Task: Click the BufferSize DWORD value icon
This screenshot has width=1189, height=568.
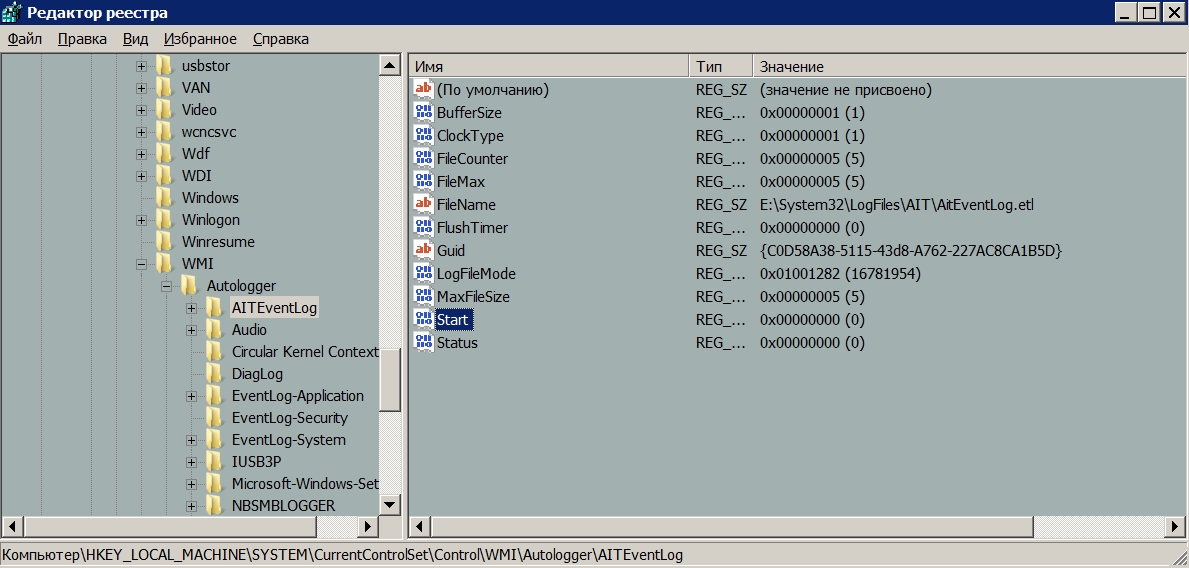Action: 423,112
